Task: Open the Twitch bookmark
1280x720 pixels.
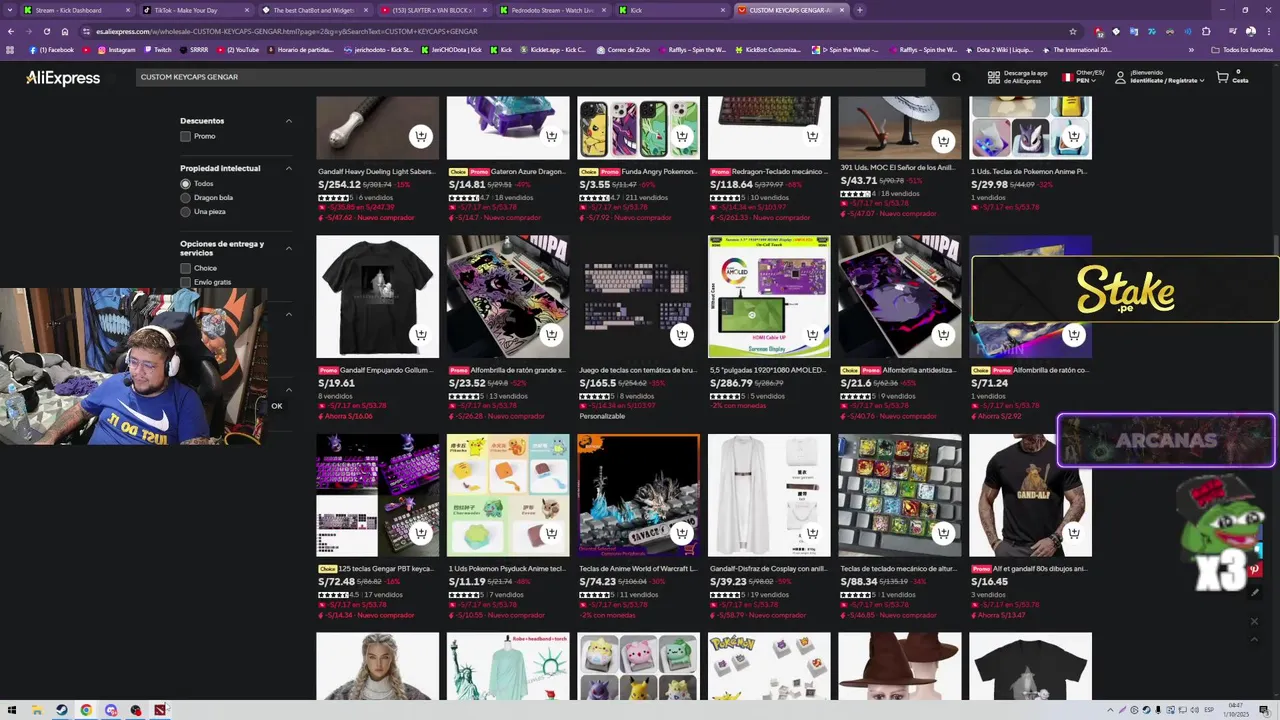Action: pos(157,50)
